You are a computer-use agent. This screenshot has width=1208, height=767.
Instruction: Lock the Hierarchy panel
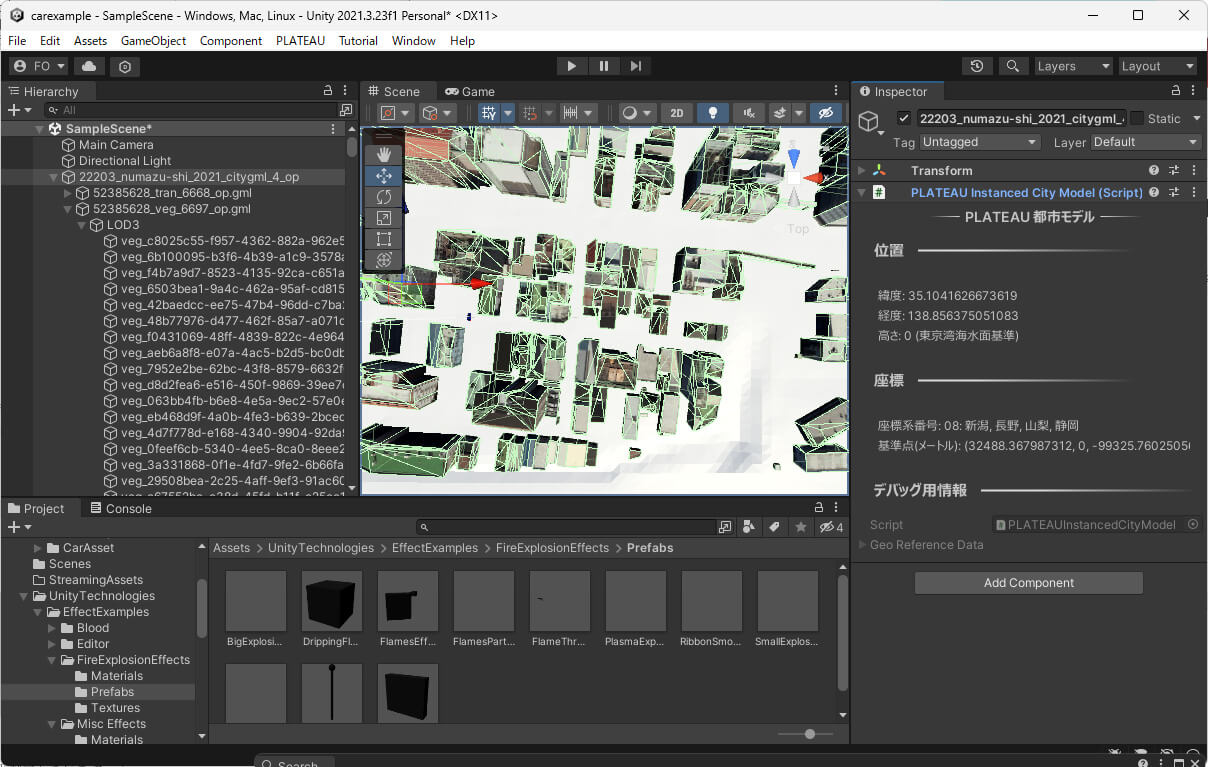[328, 91]
